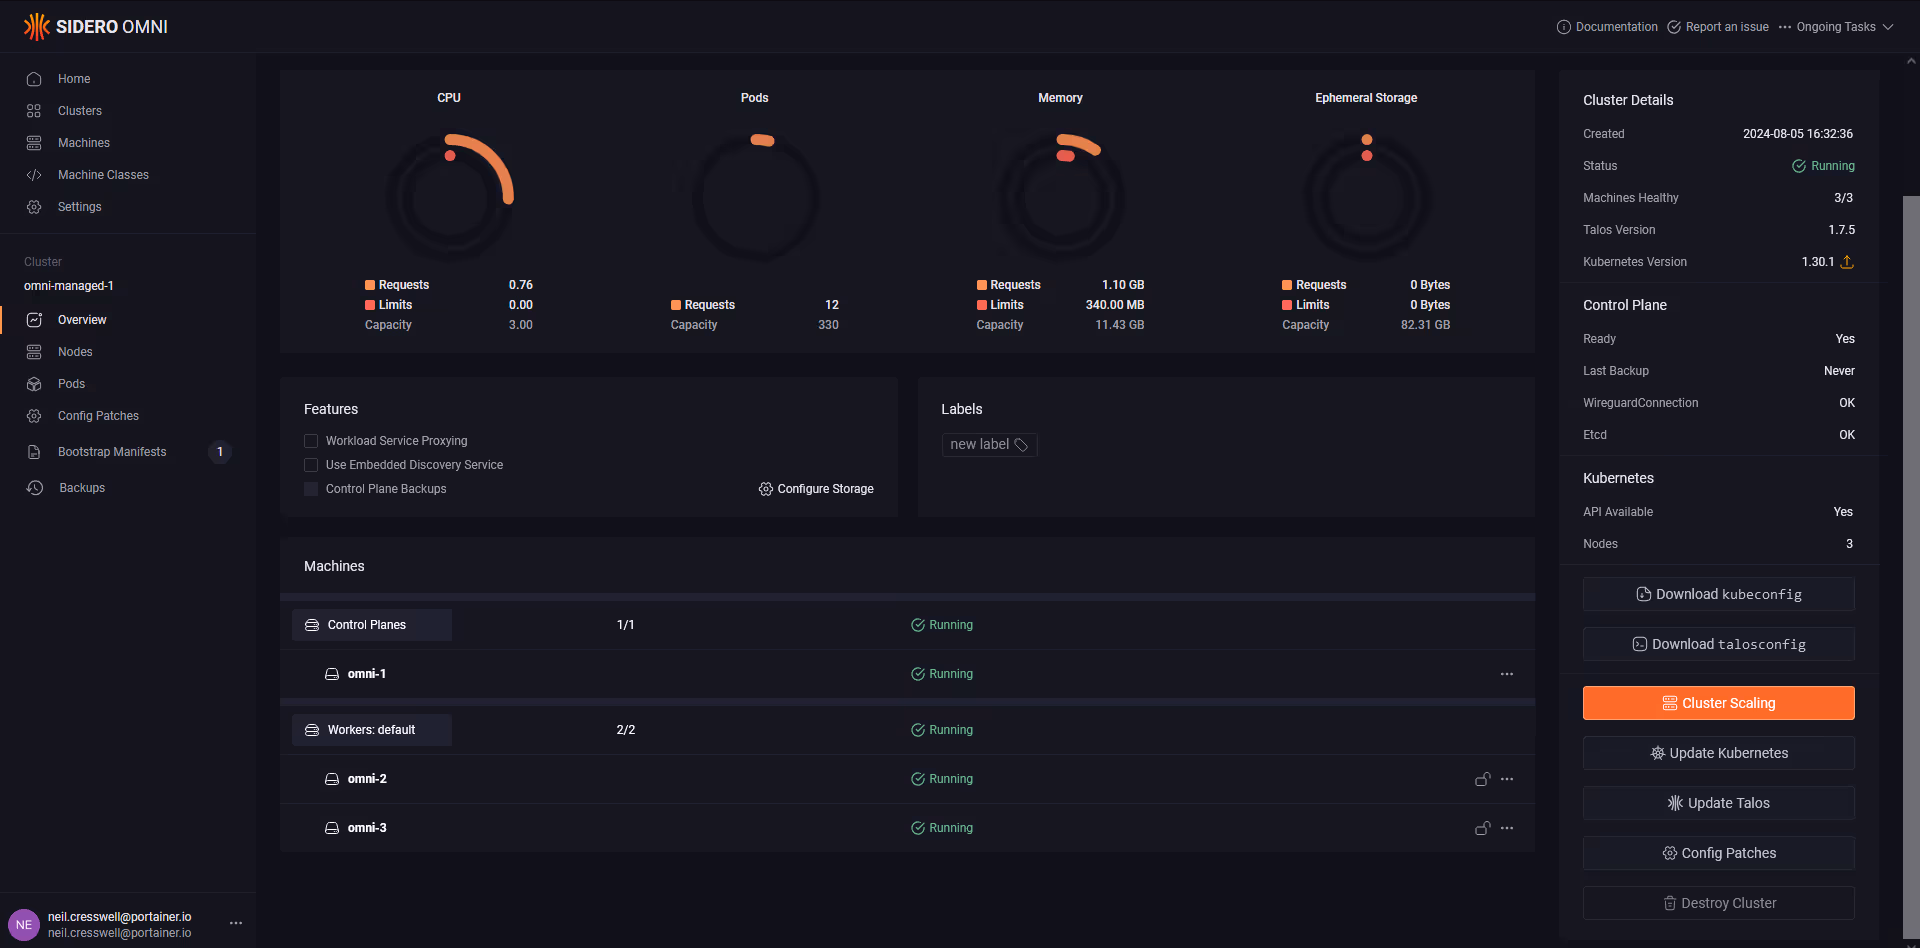Select the Nodes icon
This screenshot has height=948, width=1920.
click(34, 352)
